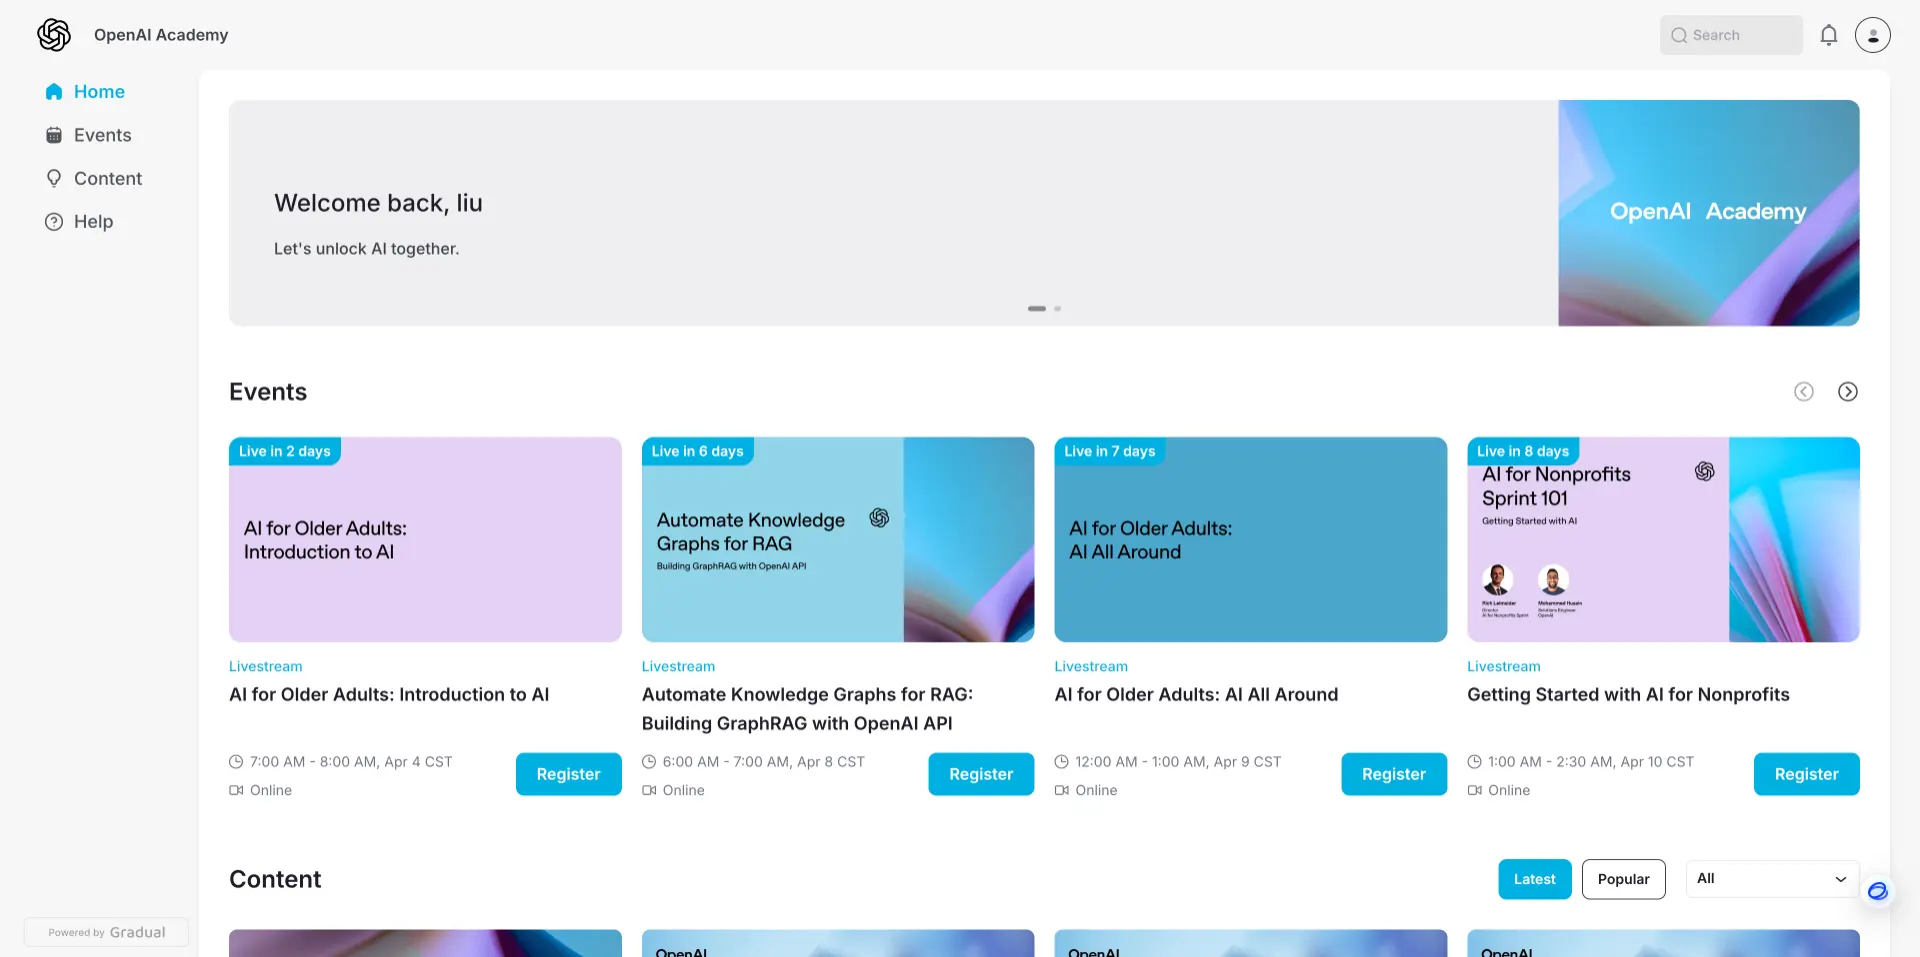The width and height of the screenshot is (1920, 957).
Task: Click the 'Live in 8 days' badge
Action: 1523,451
